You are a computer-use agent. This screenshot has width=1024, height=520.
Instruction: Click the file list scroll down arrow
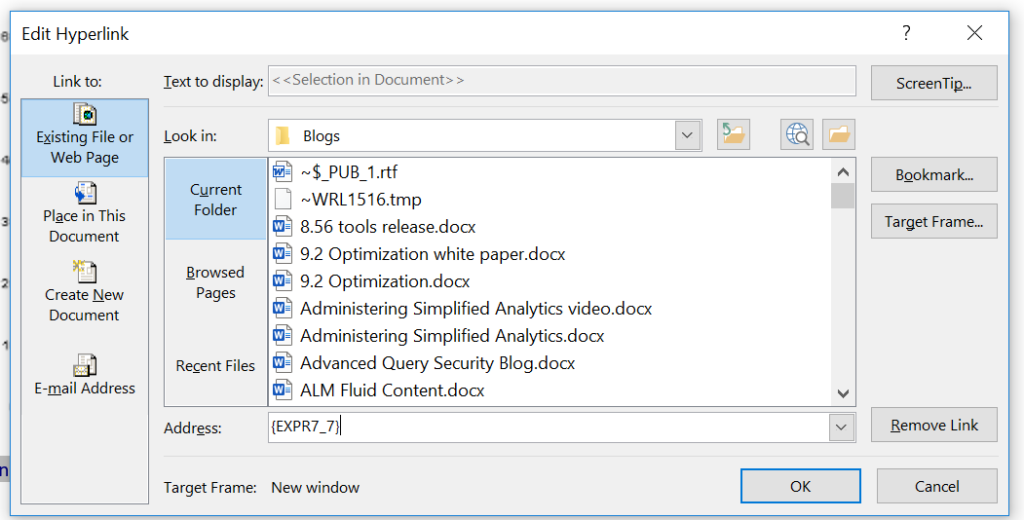tap(843, 393)
